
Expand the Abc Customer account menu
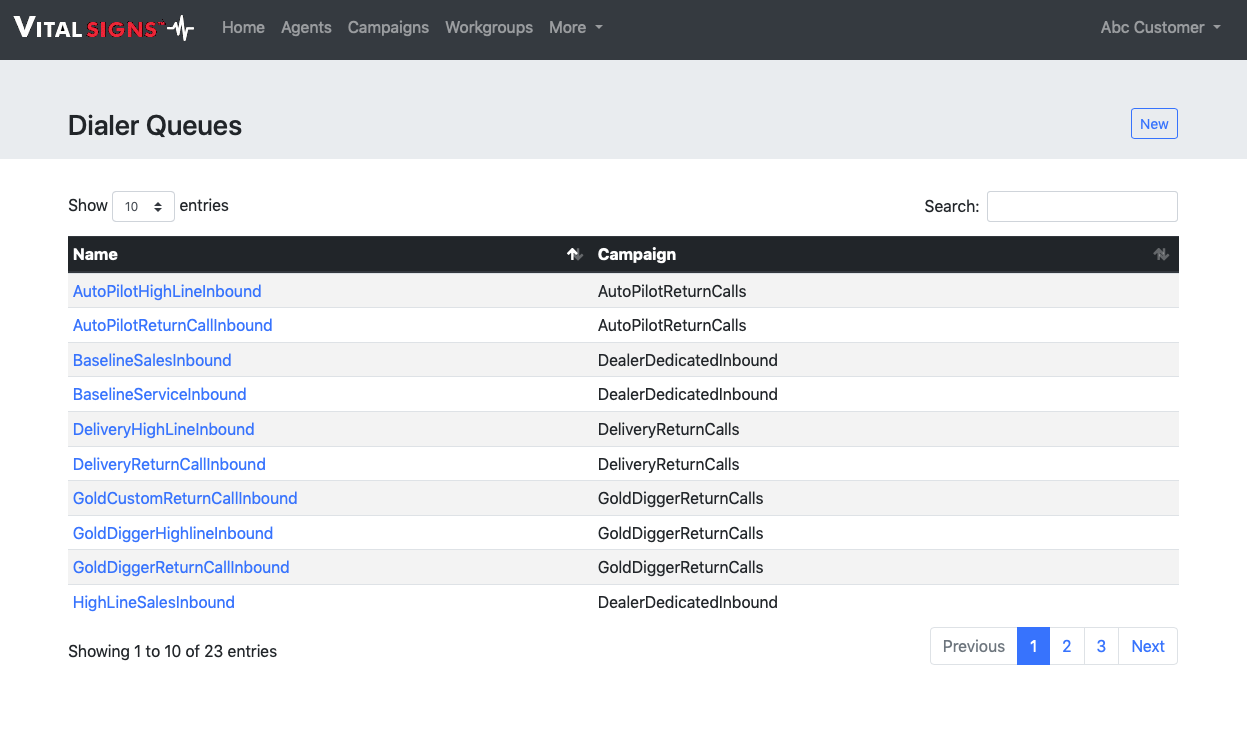click(x=1160, y=28)
